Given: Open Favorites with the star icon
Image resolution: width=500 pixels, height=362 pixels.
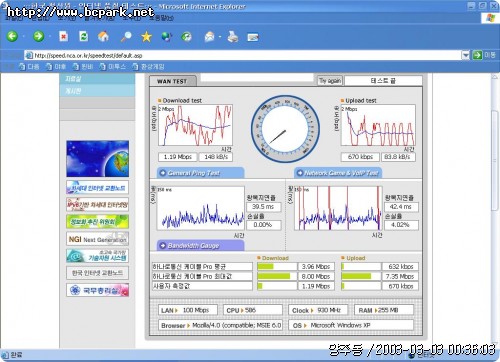Looking at the screenshot, I should click(x=146, y=36).
